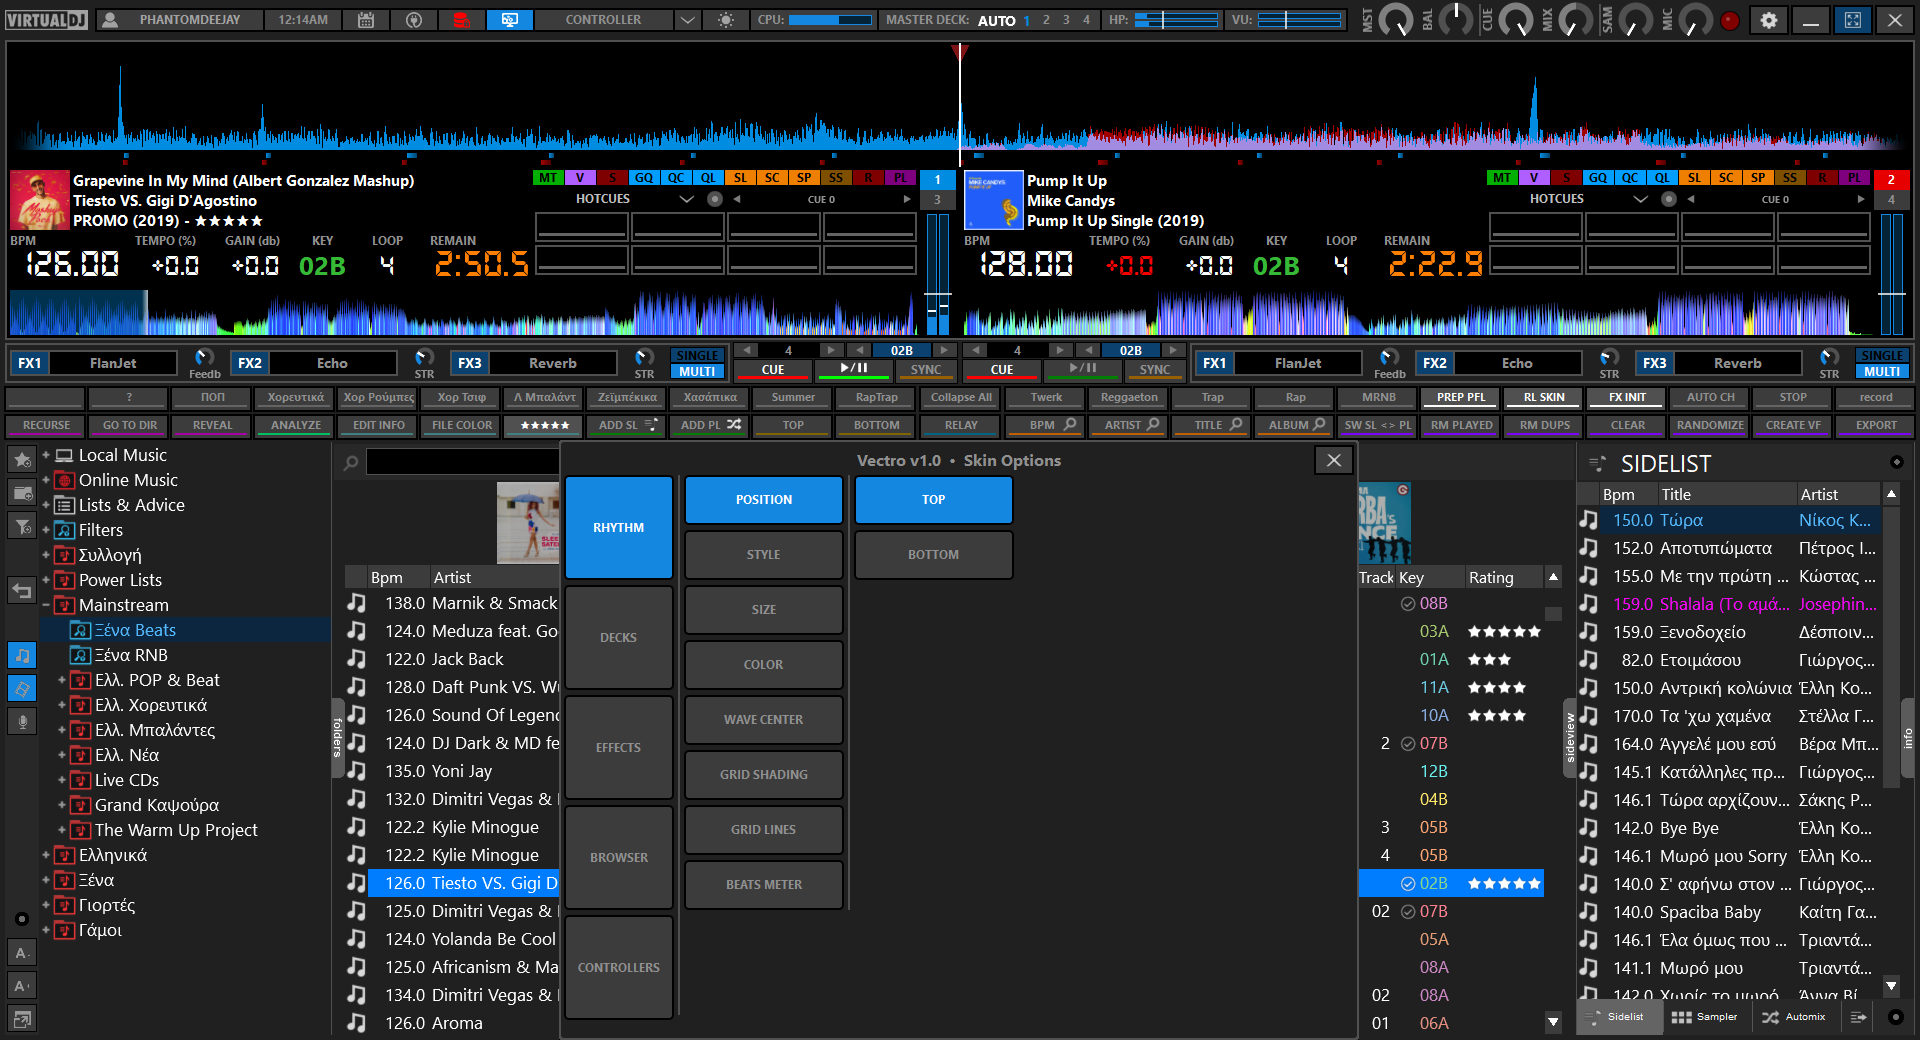Click right deck play/pause button
This screenshot has height=1040, width=1920.
1083,369
